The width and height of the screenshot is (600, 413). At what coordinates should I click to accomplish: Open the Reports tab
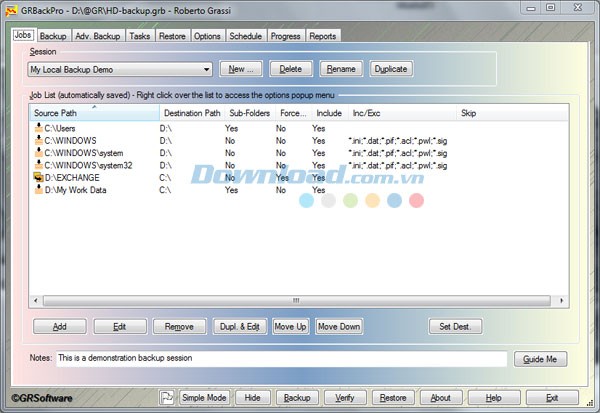tap(323, 36)
